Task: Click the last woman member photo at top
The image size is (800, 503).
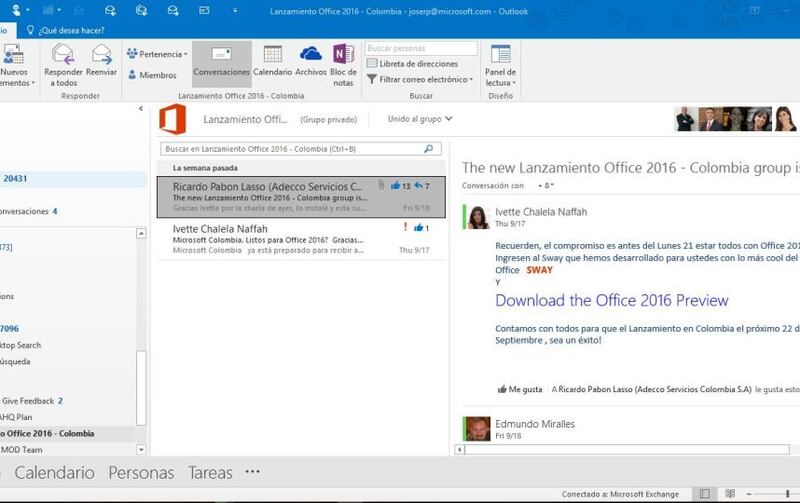Action: coord(786,119)
